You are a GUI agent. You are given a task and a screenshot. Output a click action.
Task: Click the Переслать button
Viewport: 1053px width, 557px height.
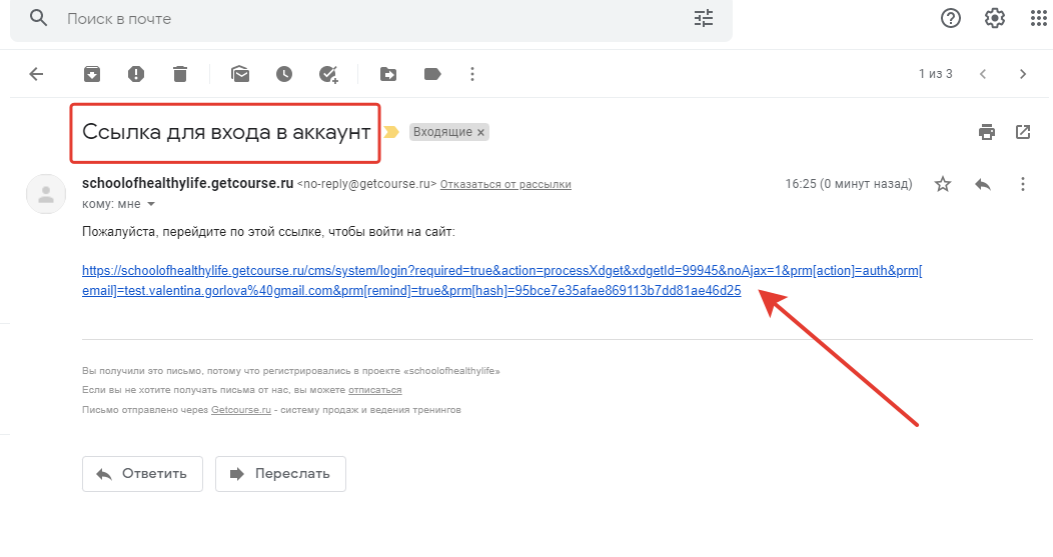pyautogui.click(x=281, y=474)
